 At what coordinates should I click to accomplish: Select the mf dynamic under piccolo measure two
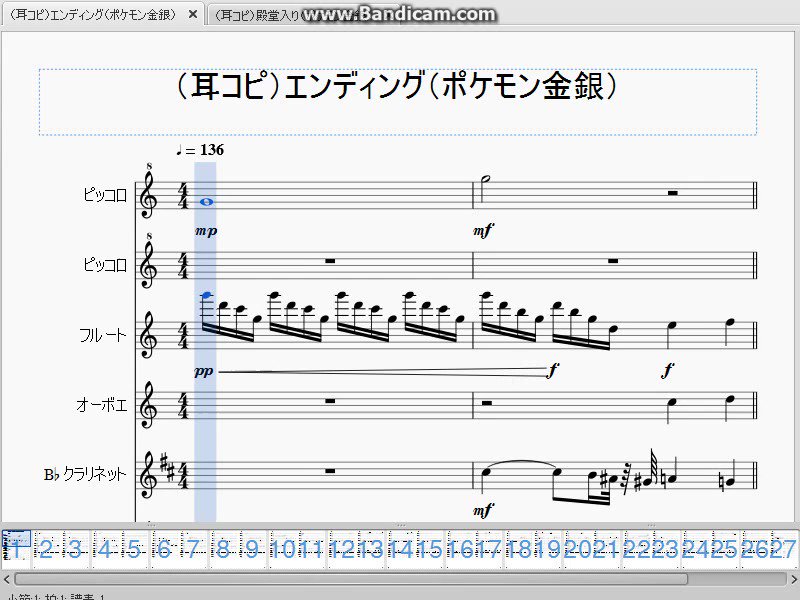[x=483, y=231]
